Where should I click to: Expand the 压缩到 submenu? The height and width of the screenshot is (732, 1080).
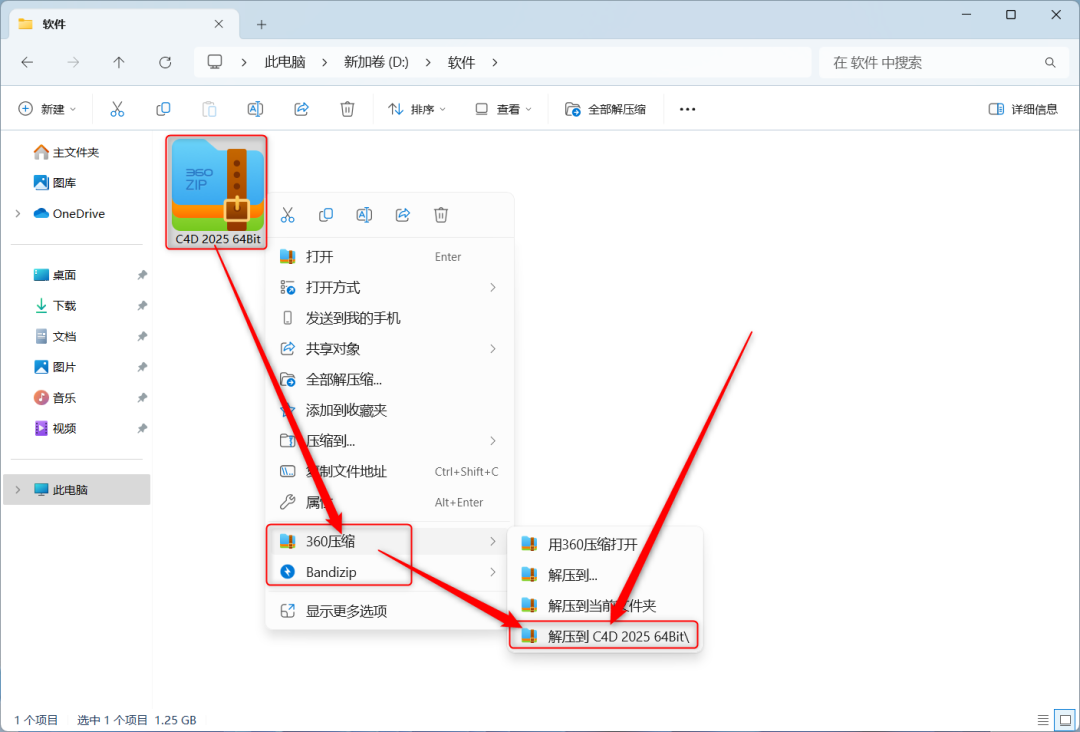click(492, 441)
